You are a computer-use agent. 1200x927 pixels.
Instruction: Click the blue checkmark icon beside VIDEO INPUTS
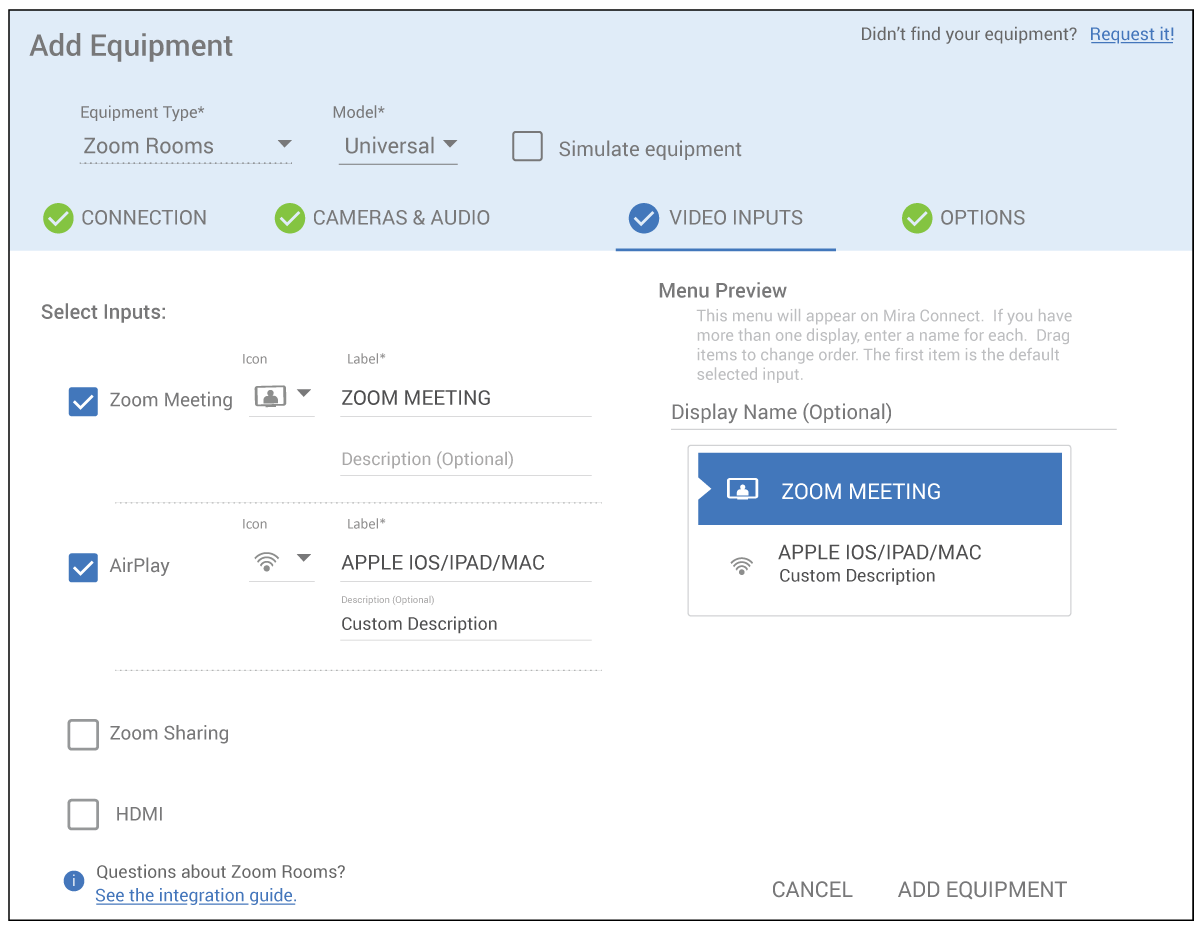click(644, 218)
